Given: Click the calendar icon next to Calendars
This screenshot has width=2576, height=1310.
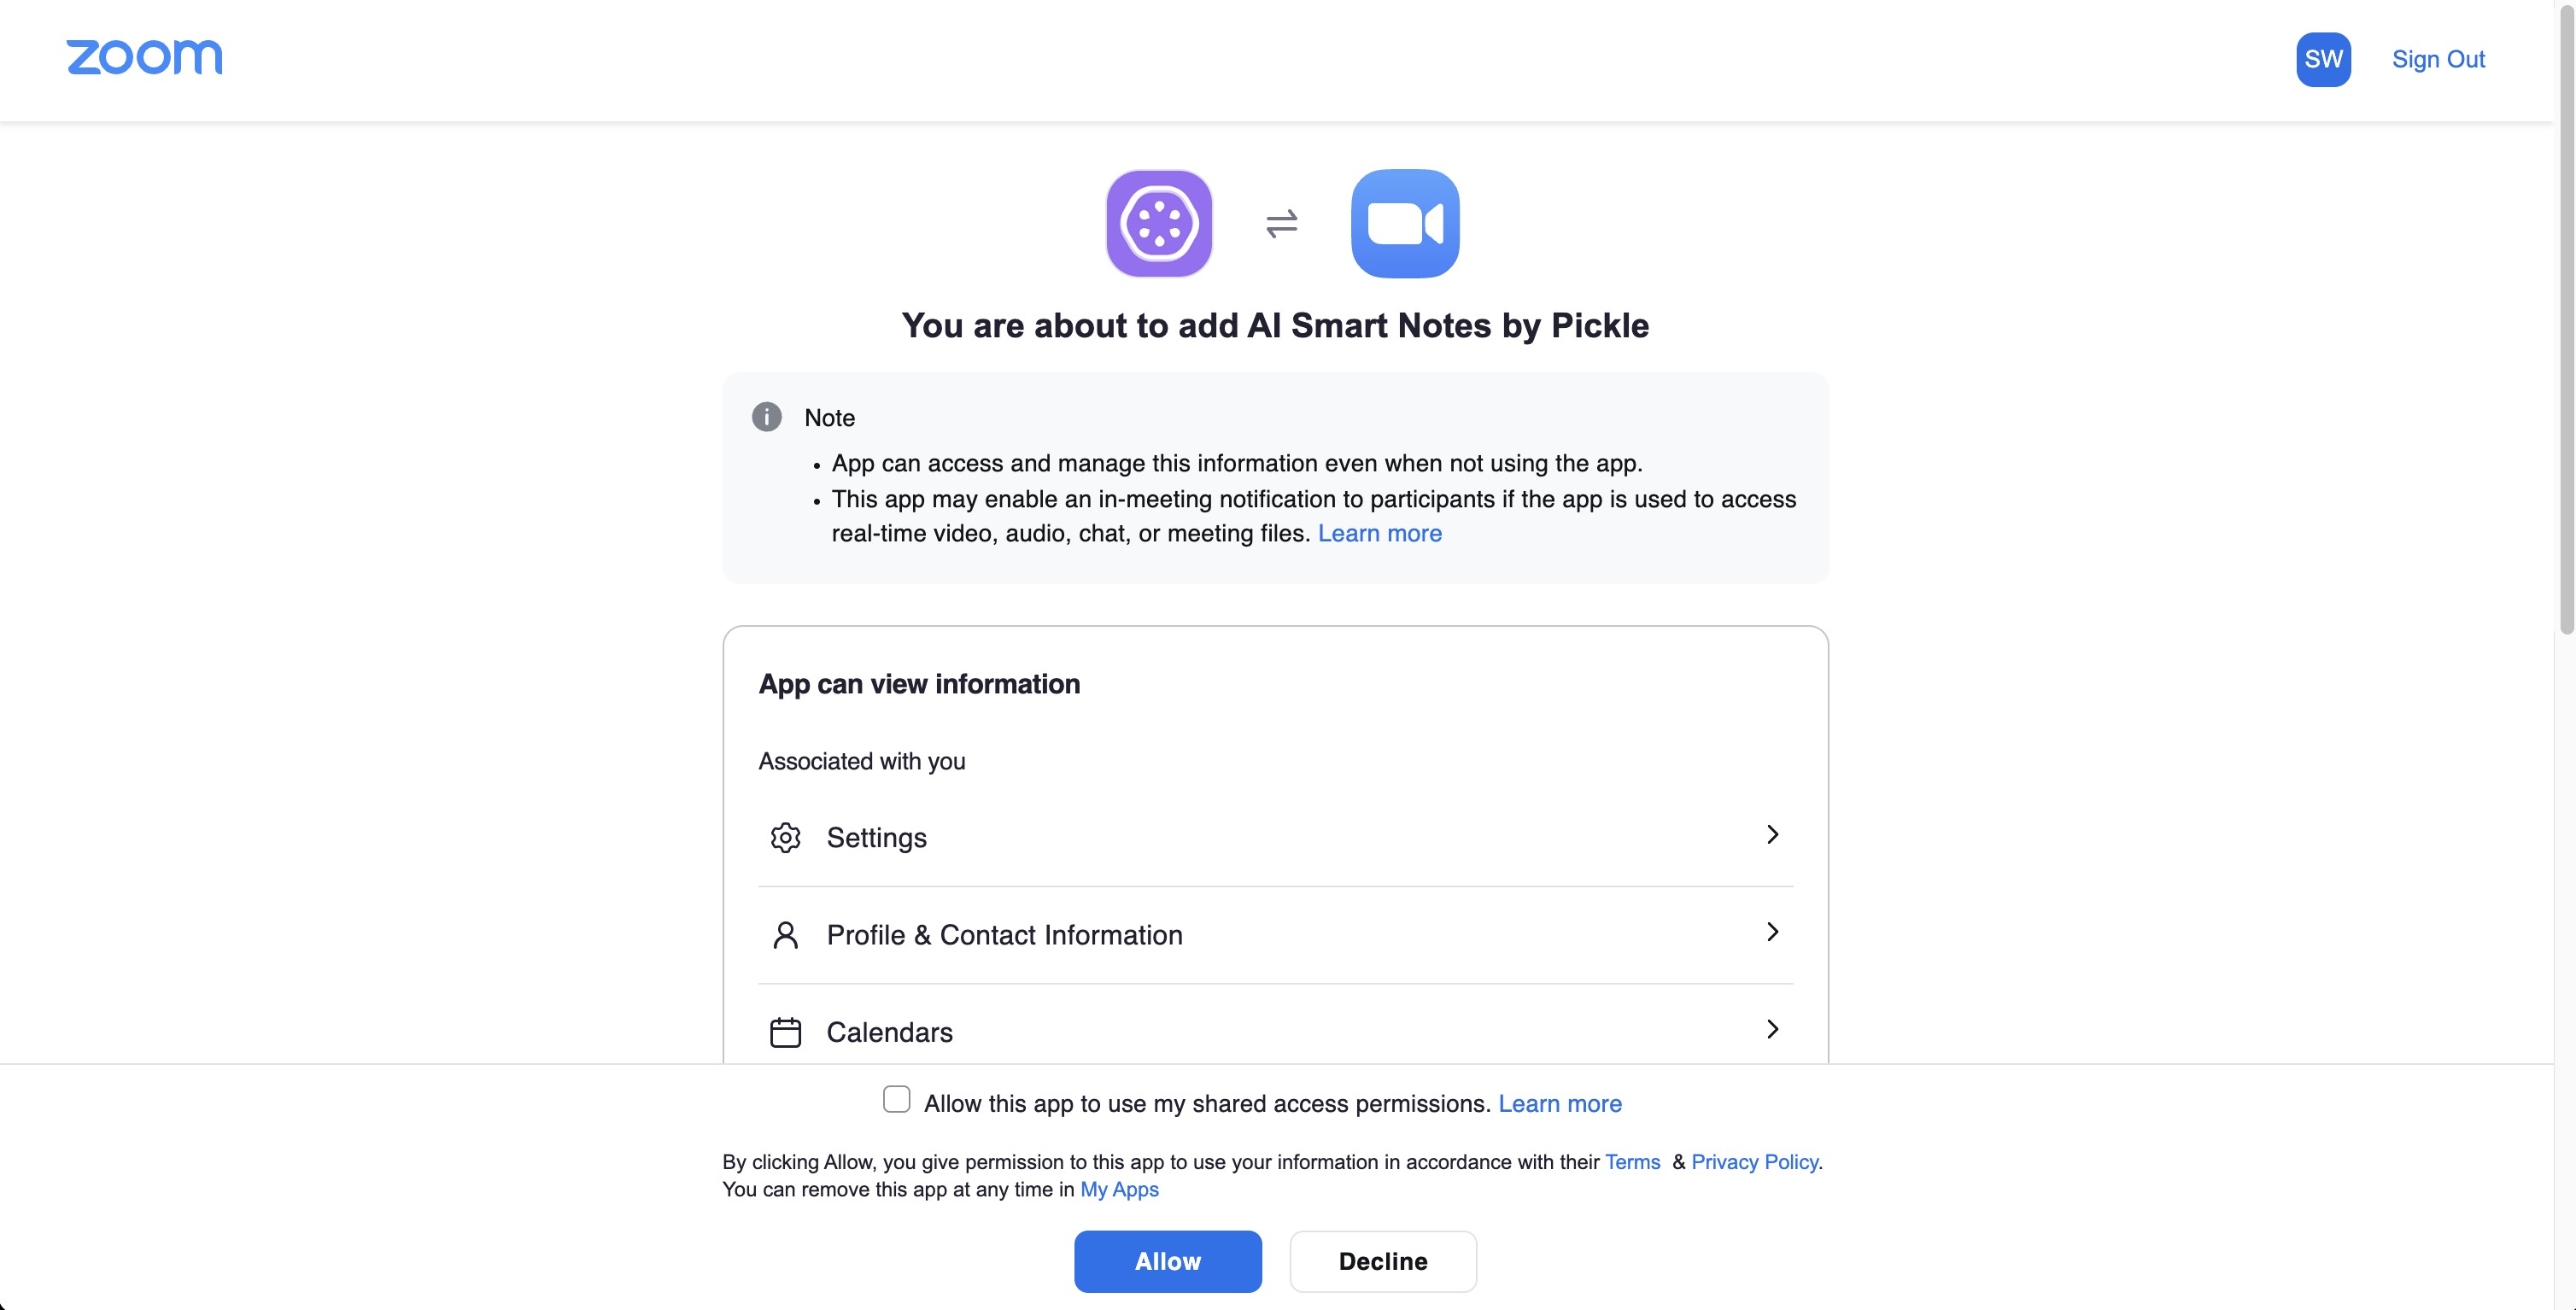Looking at the screenshot, I should point(786,1032).
